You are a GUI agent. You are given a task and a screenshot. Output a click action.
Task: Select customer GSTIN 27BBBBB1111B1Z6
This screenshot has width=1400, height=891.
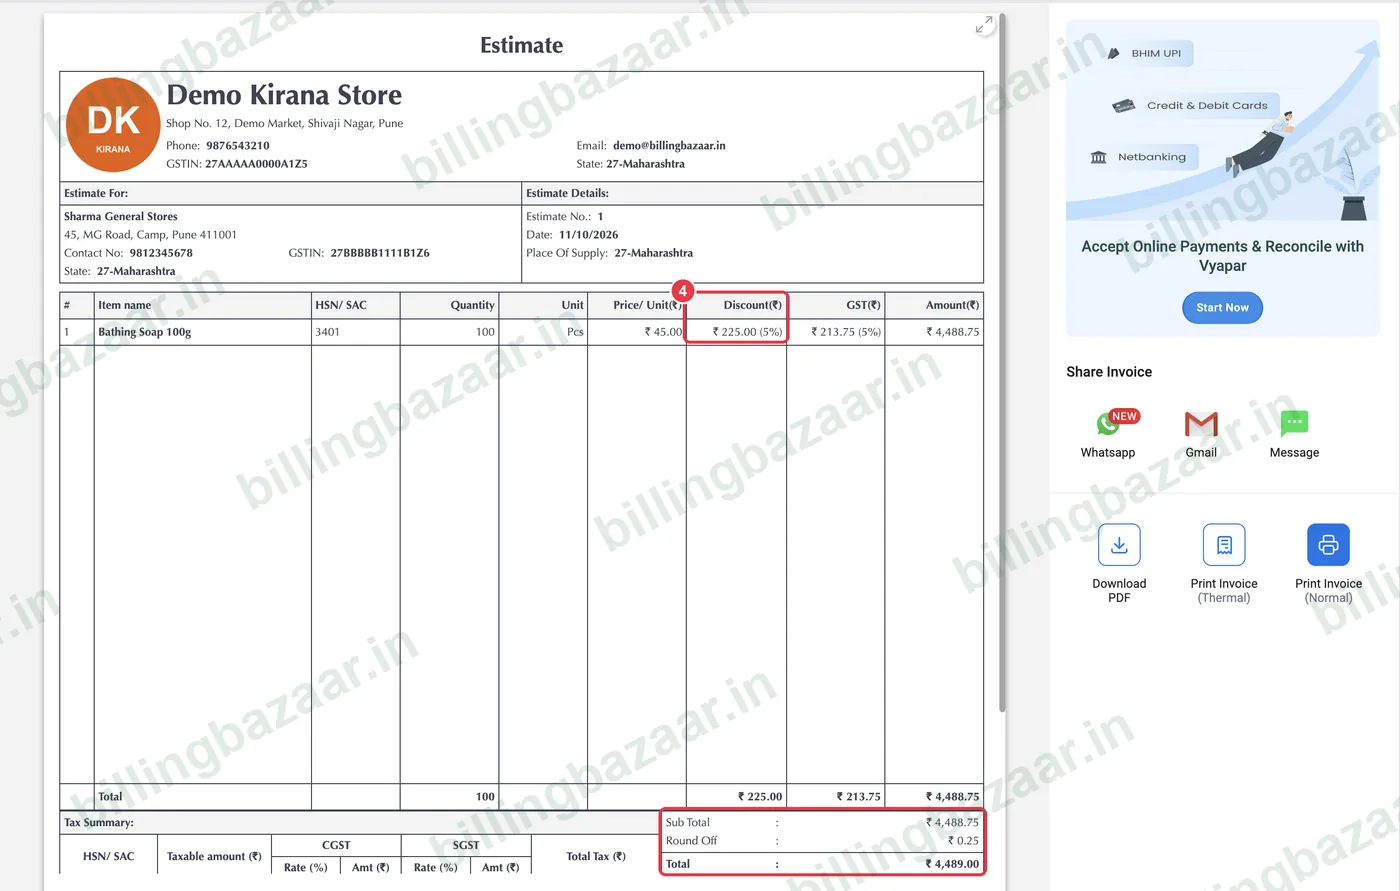click(x=380, y=253)
